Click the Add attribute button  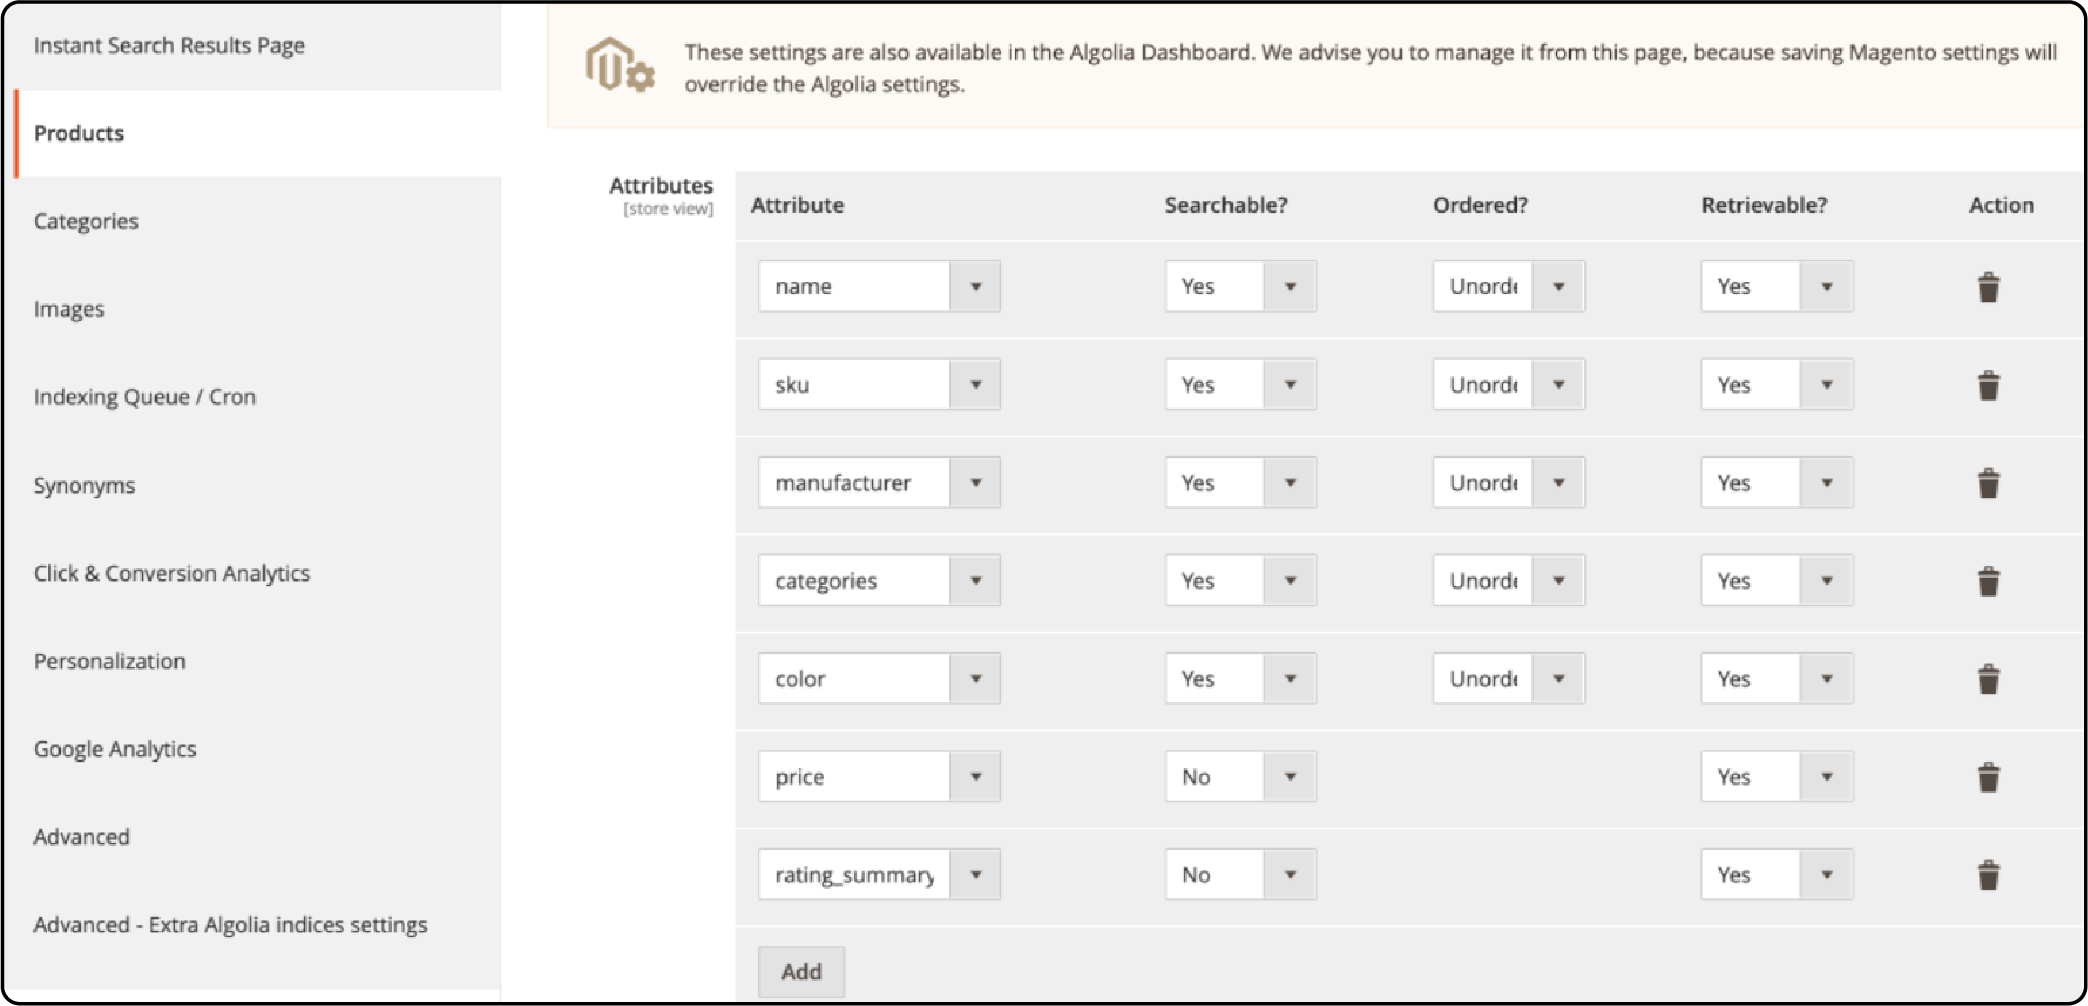pyautogui.click(x=801, y=971)
